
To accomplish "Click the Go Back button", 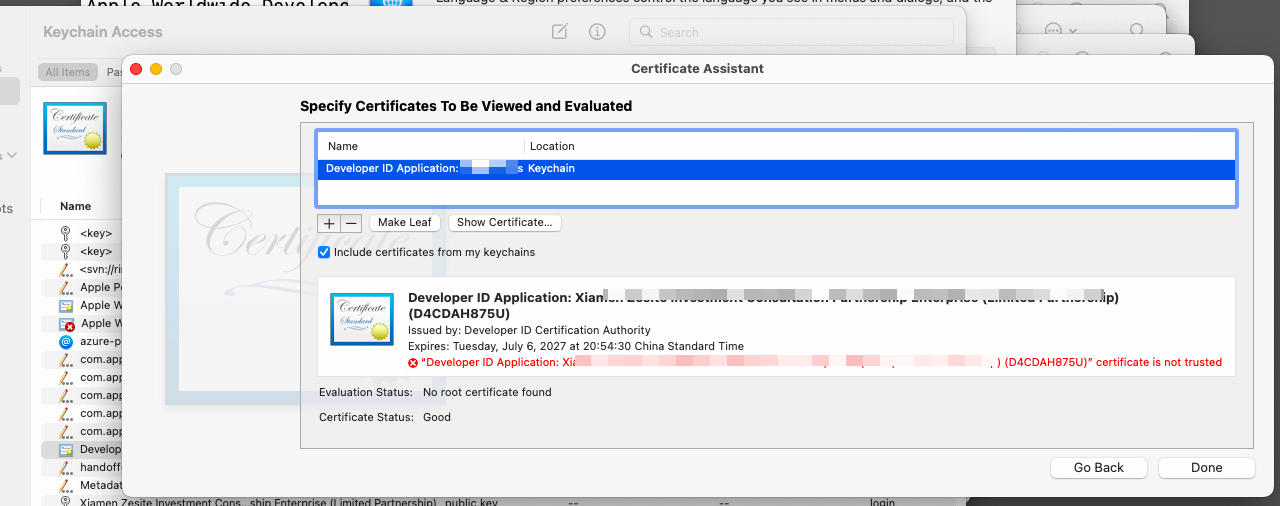I will tap(1099, 467).
